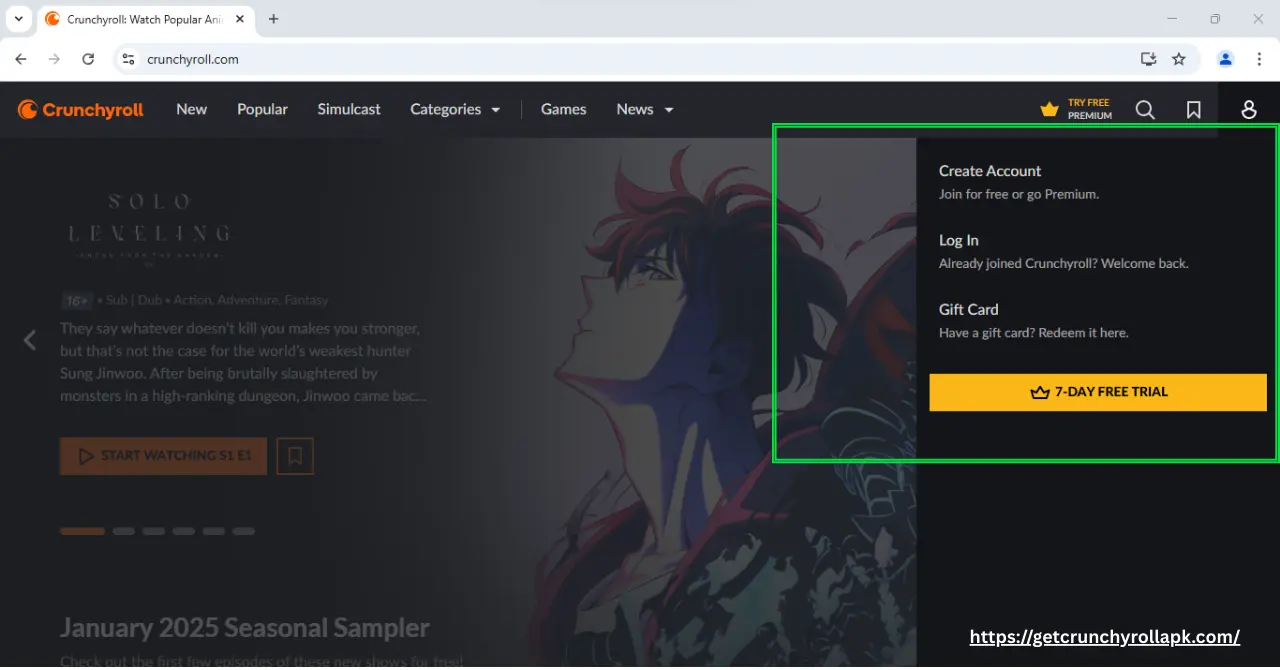The image size is (1280, 670).
Task: Click January 2025 Seasonal Sampler heading
Action: pyautogui.click(x=245, y=628)
